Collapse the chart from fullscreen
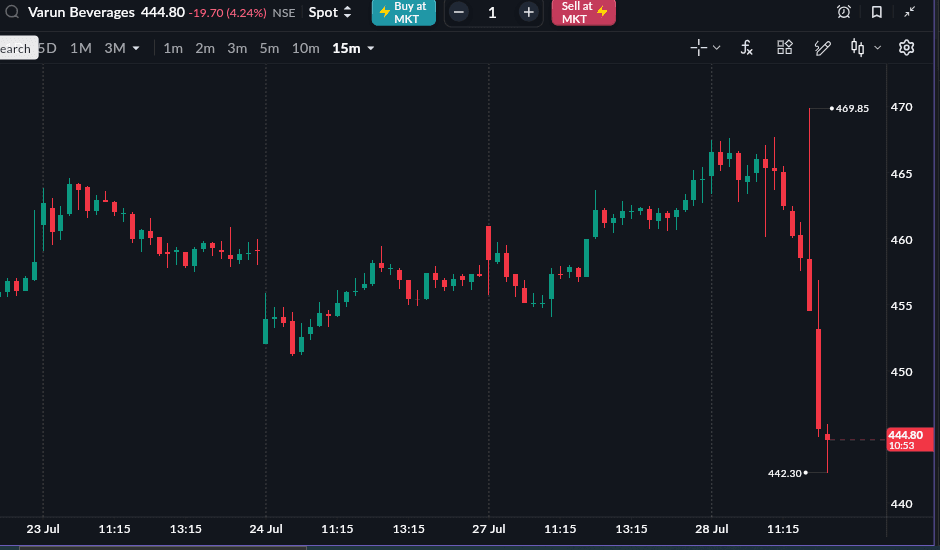 click(x=909, y=11)
